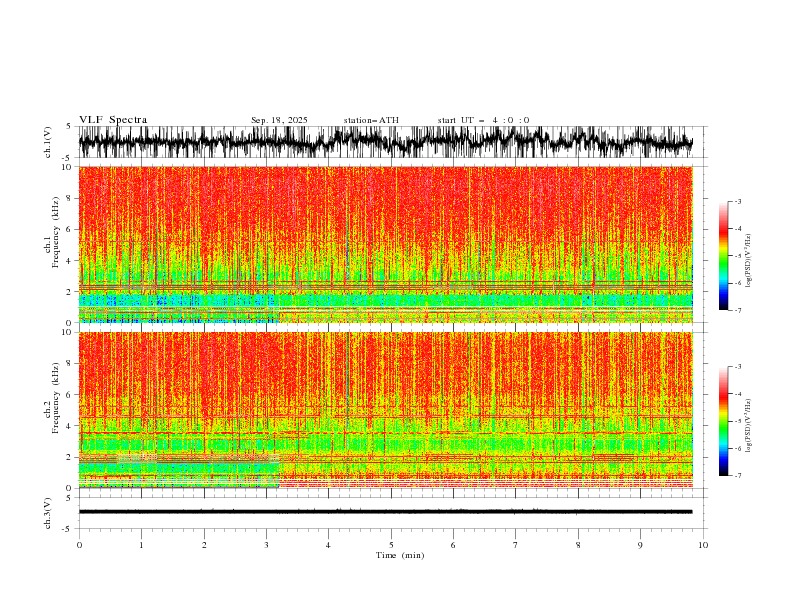Viewport: 792px width, 612px height.
Task: Click the -3 label on ch.2 color bar
Action: coord(738,367)
